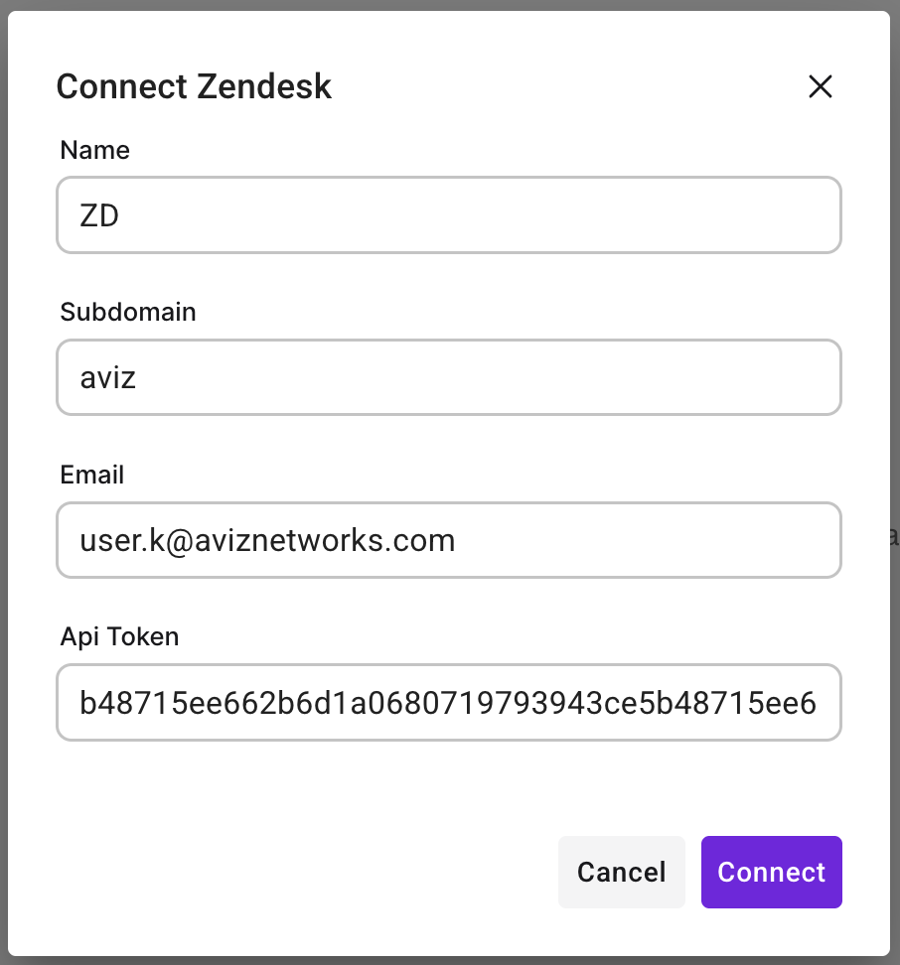900x965 pixels.
Task: Focus the Name input field
Action: [x=448, y=215]
